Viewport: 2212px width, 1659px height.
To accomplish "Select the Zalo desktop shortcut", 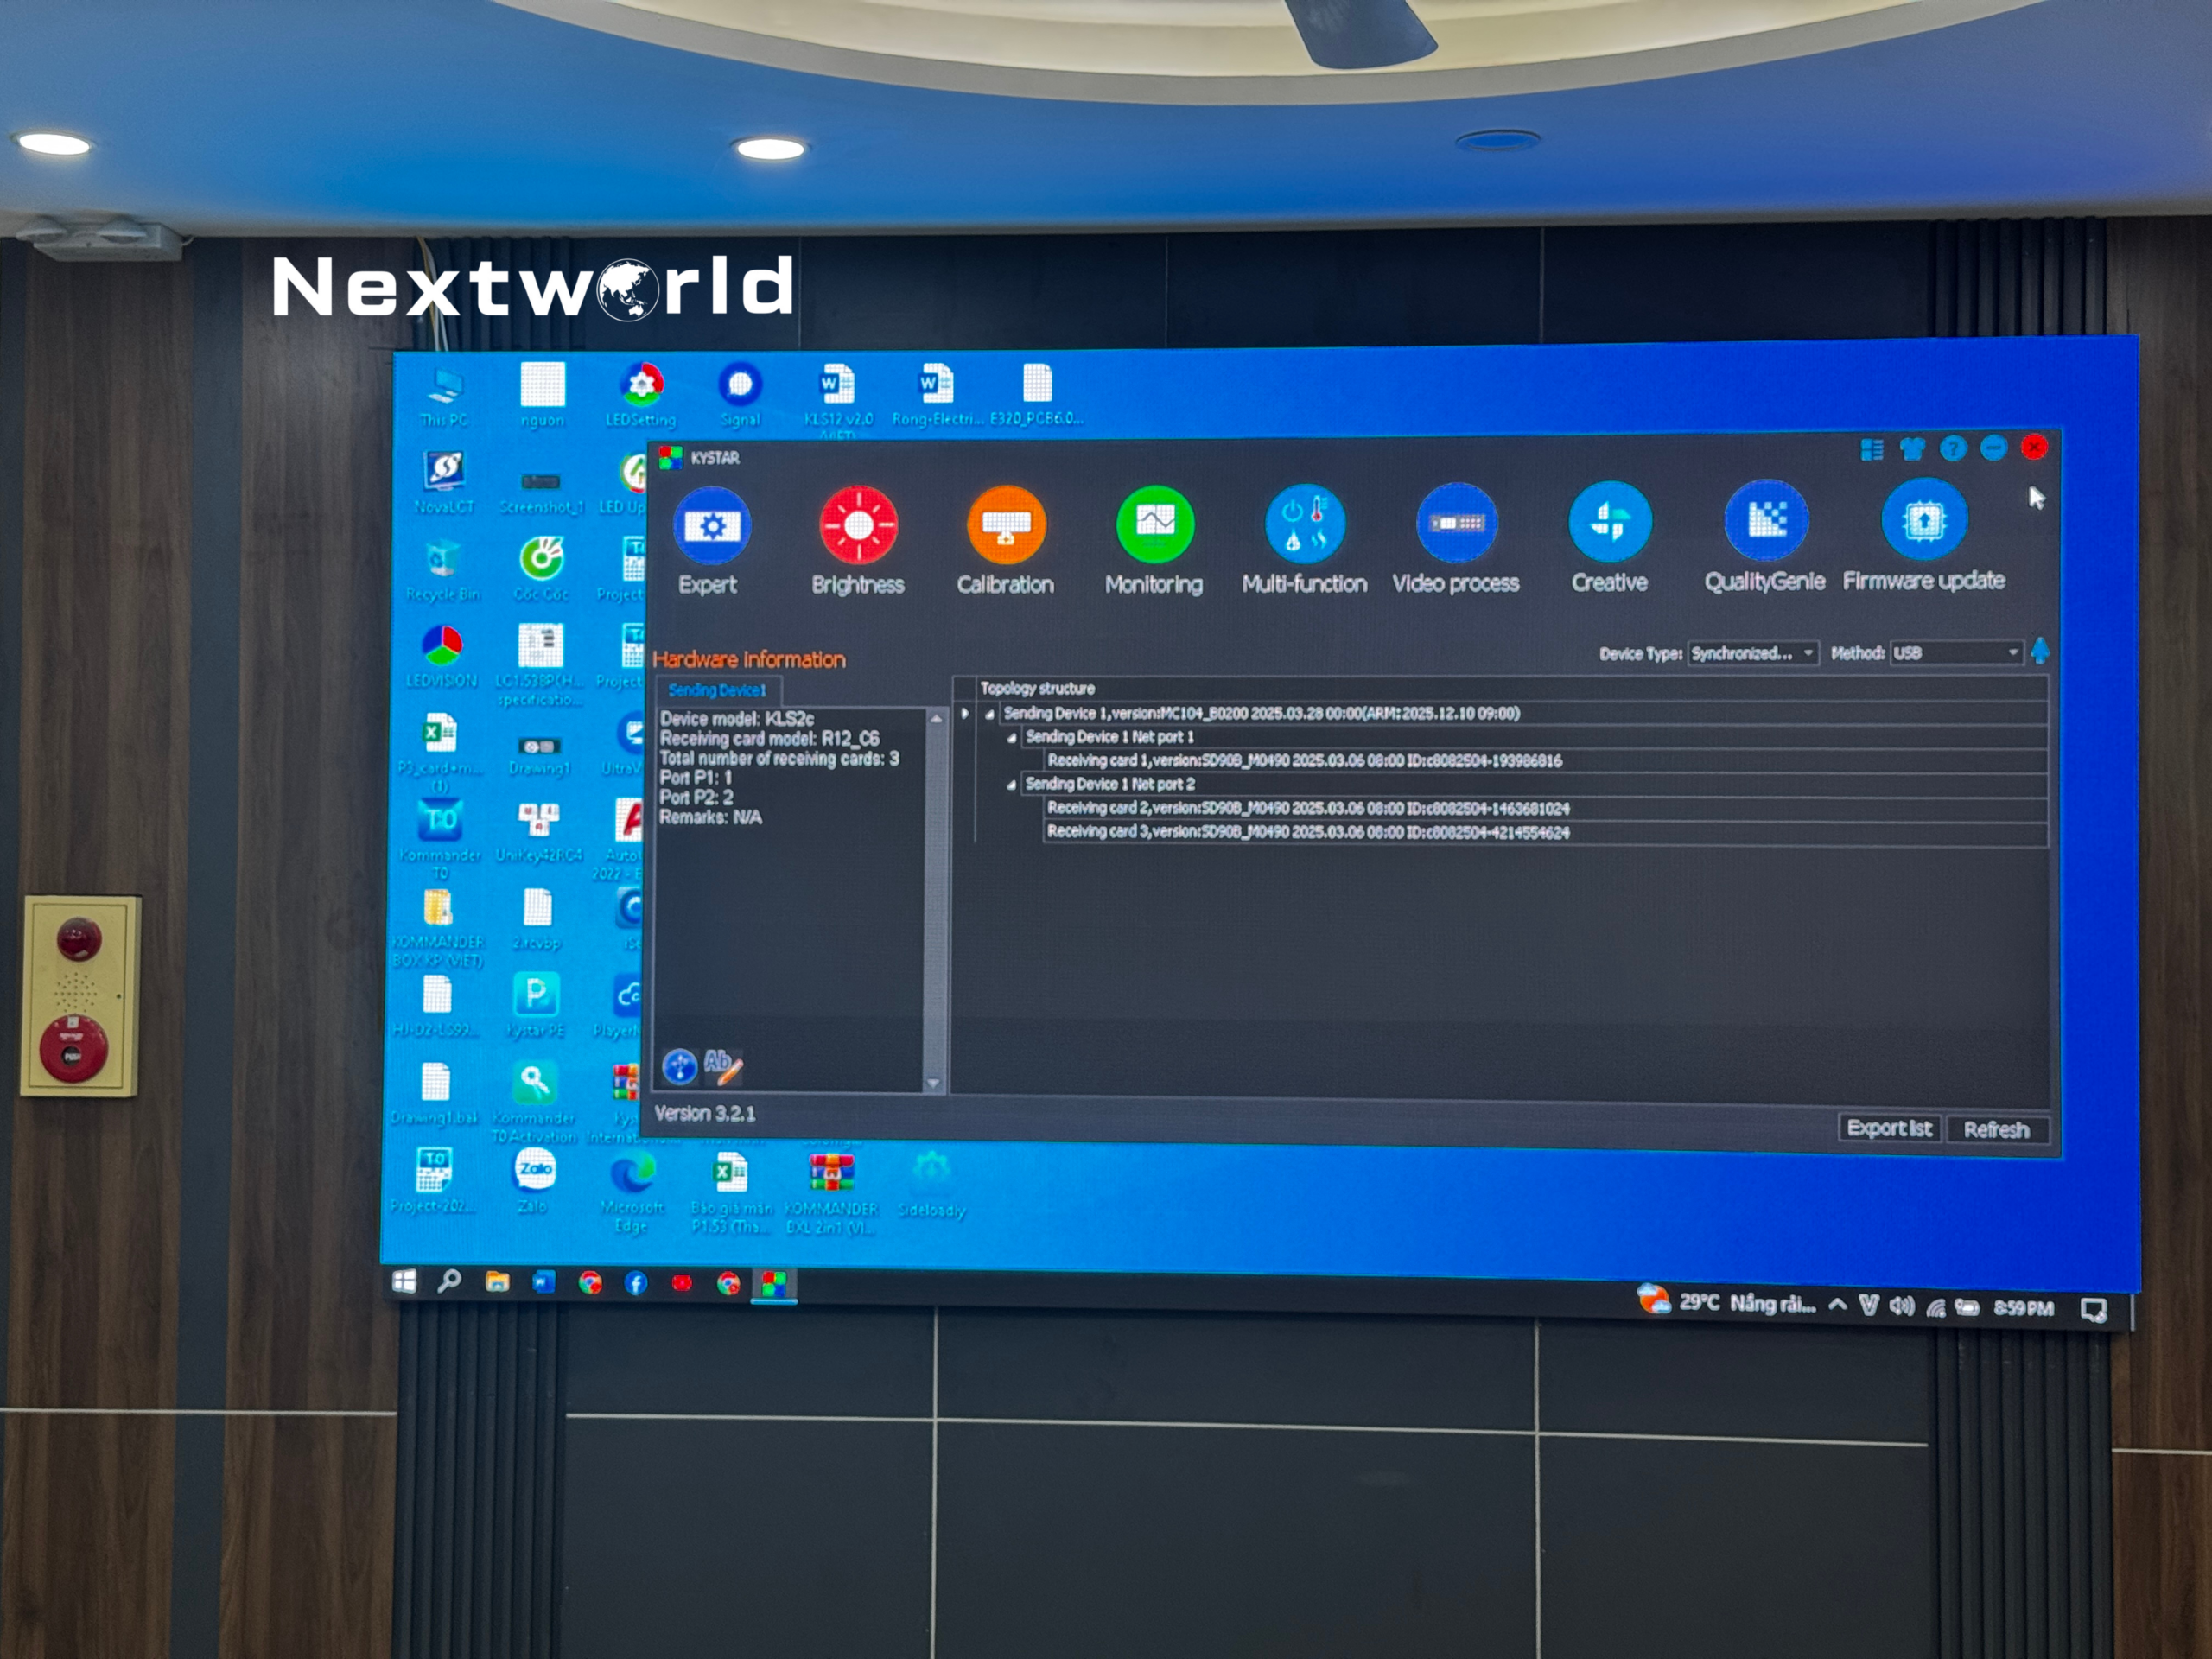I will coord(534,1181).
